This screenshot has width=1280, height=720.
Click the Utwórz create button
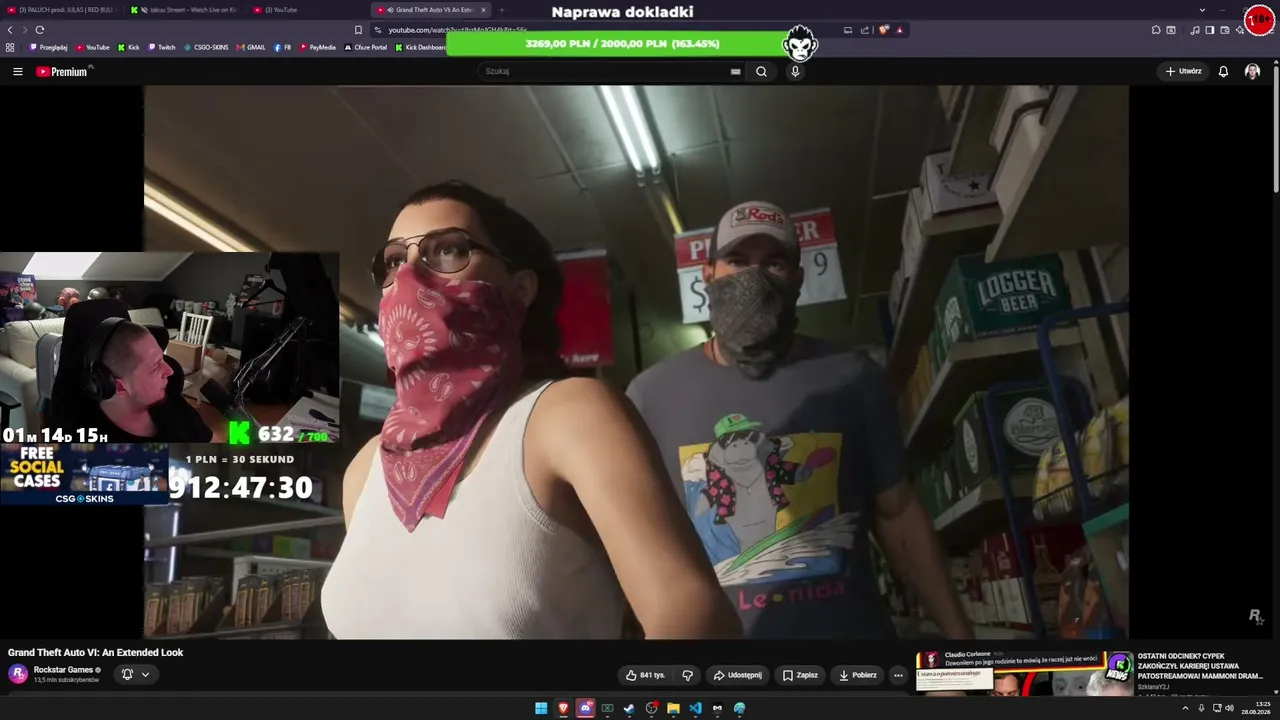[1183, 71]
